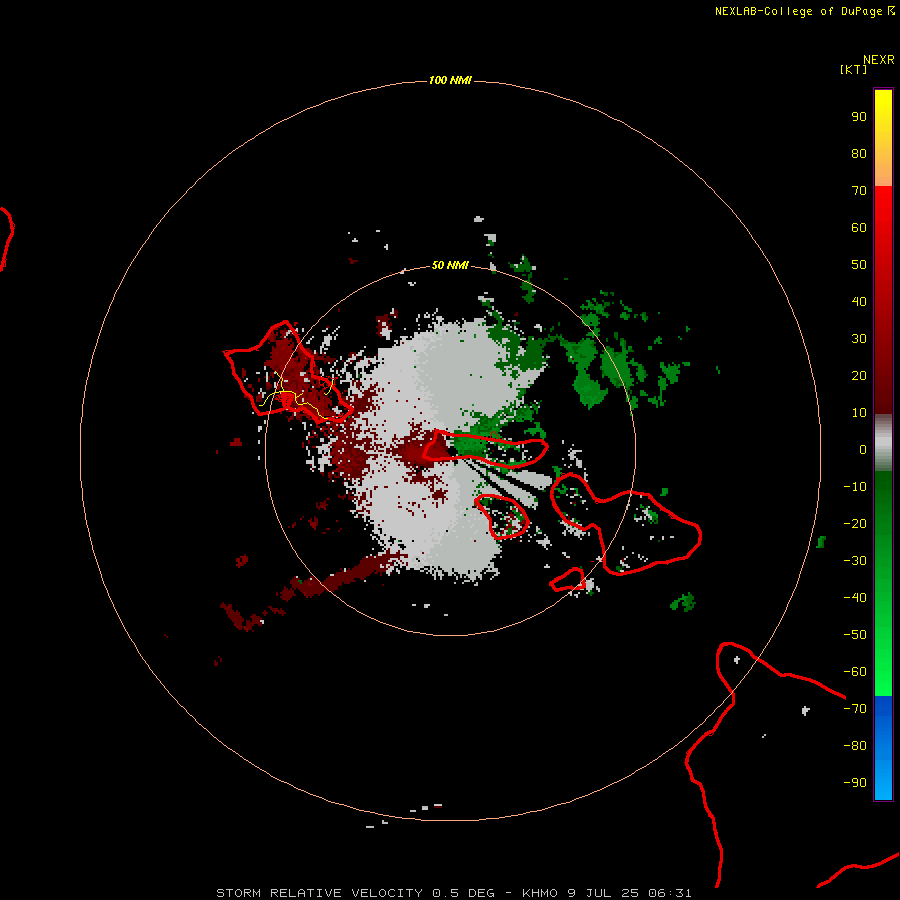Click the -50 scale label

[x=855, y=635]
